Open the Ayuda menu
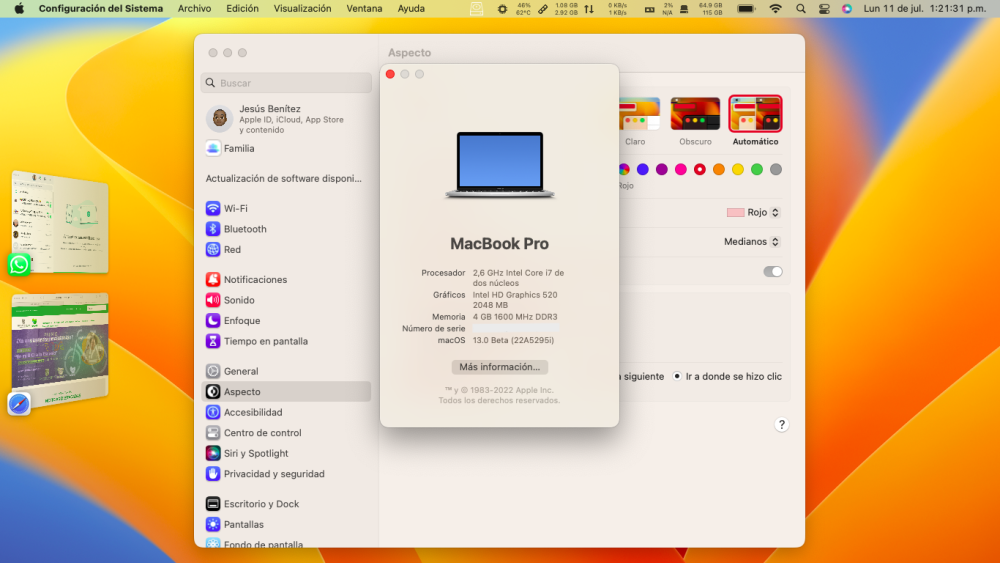The image size is (1000, 563). tap(411, 8)
